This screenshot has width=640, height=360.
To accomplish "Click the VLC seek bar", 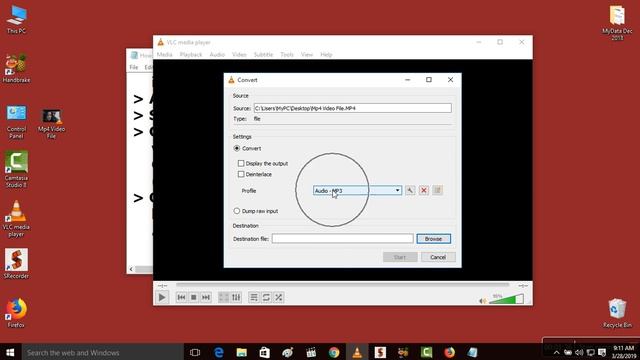I will (x=343, y=285).
